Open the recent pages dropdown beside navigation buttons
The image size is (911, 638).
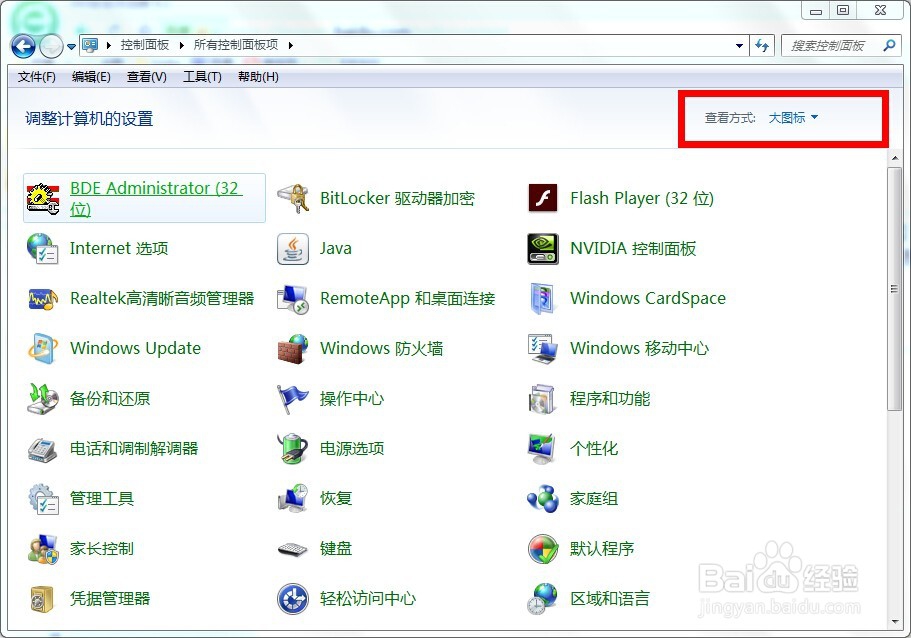click(x=71, y=46)
